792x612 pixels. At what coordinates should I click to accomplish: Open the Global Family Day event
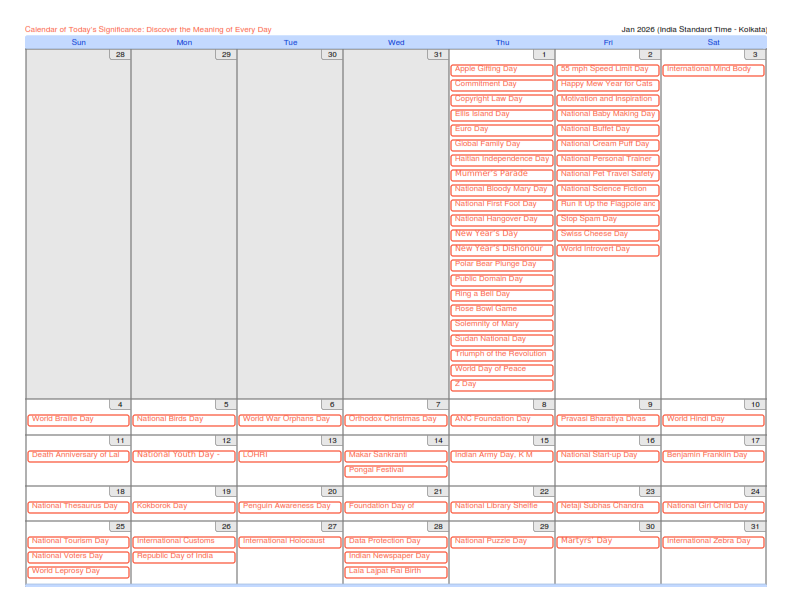pyautogui.click(x=502, y=145)
